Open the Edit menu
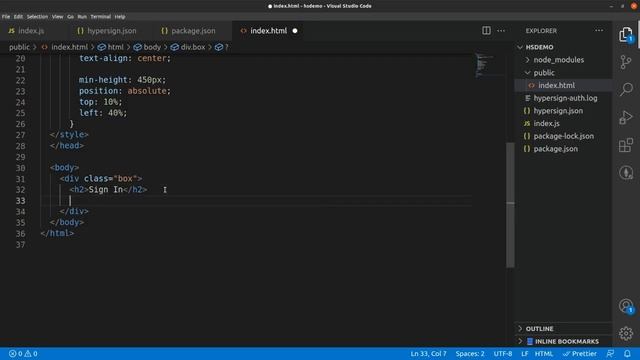This screenshot has height=360, width=640. tap(18, 17)
